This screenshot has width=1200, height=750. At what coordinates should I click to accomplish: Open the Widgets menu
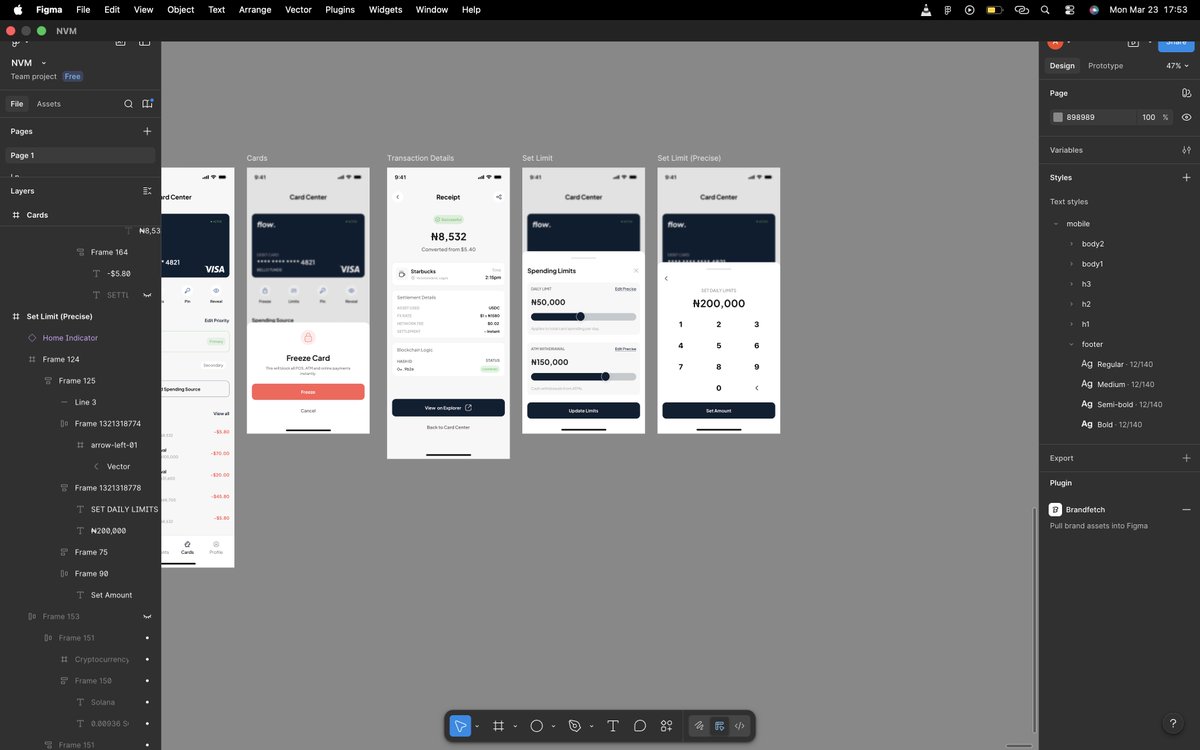(x=385, y=10)
